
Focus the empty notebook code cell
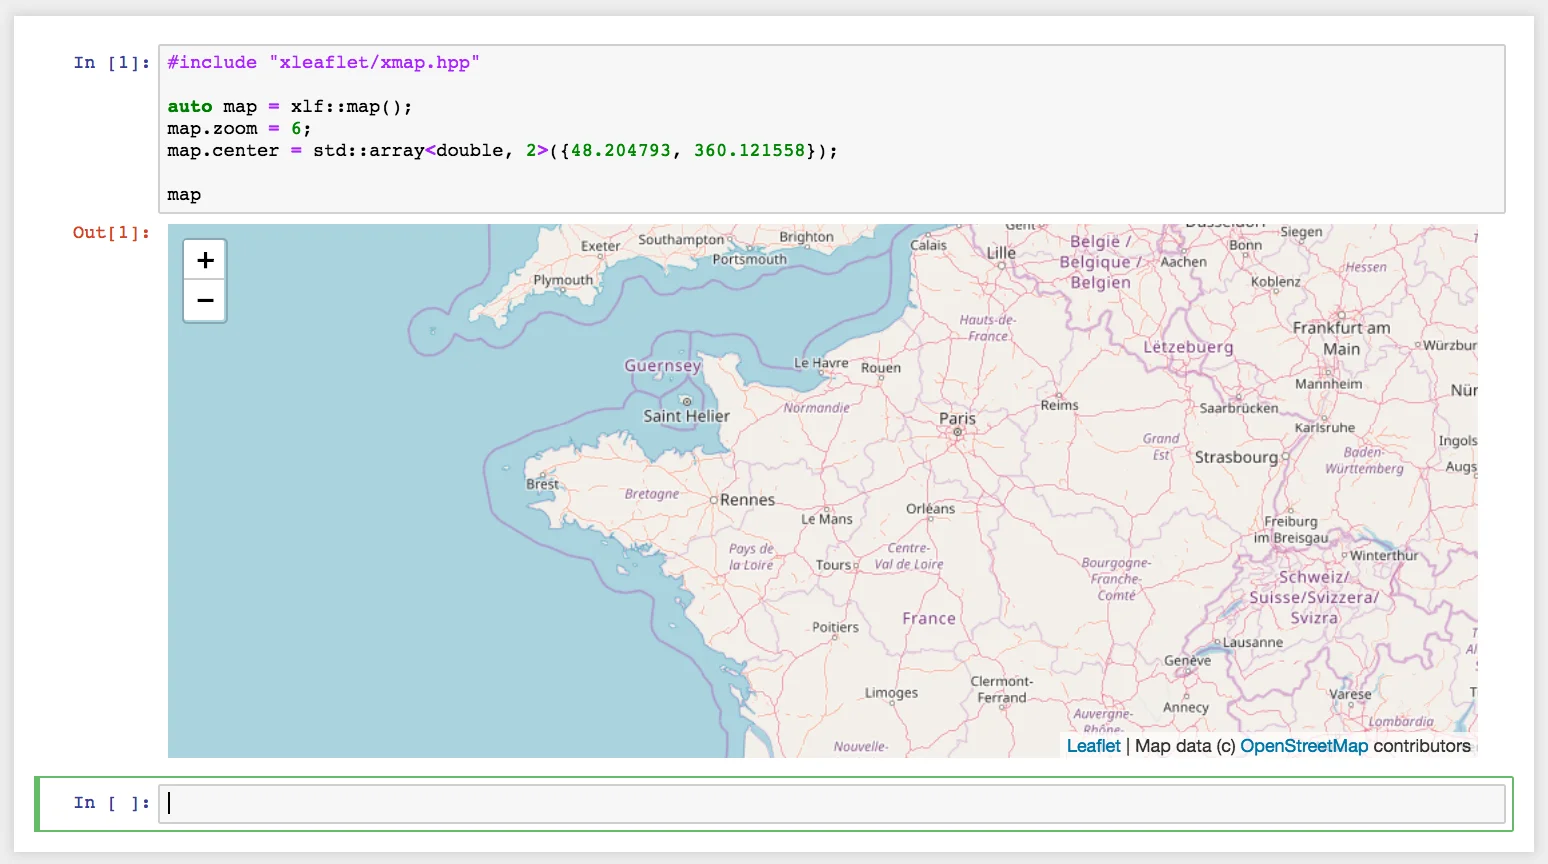click(x=832, y=803)
